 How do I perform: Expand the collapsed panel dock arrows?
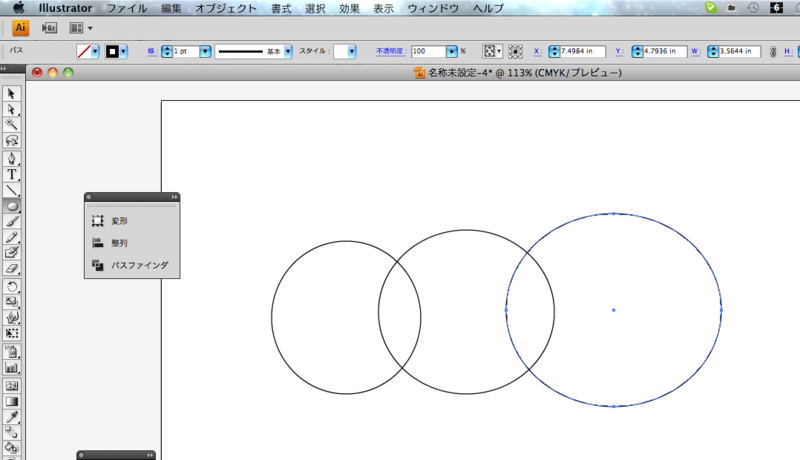pyautogui.click(x=174, y=197)
